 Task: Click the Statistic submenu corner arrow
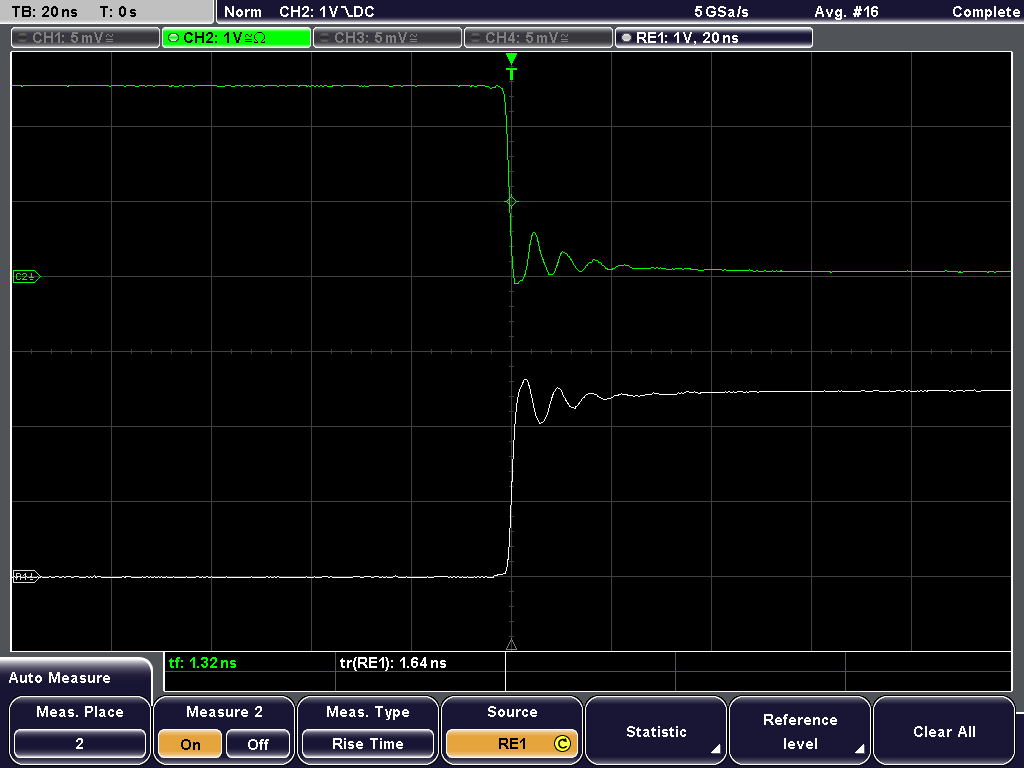pyautogui.click(x=716, y=748)
